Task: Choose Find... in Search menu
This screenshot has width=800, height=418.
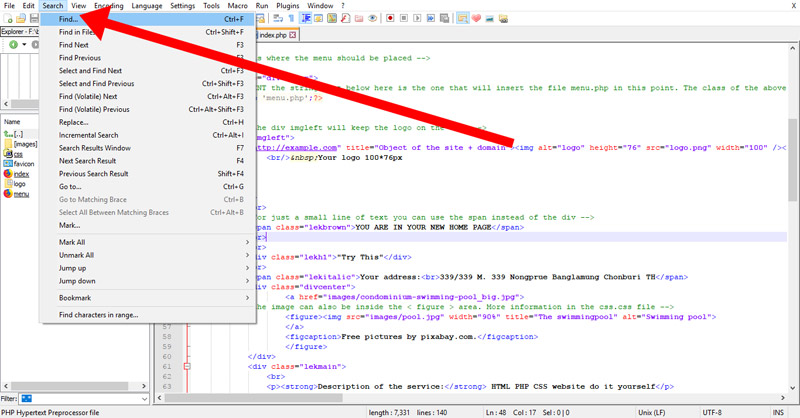Action: (147, 19)
